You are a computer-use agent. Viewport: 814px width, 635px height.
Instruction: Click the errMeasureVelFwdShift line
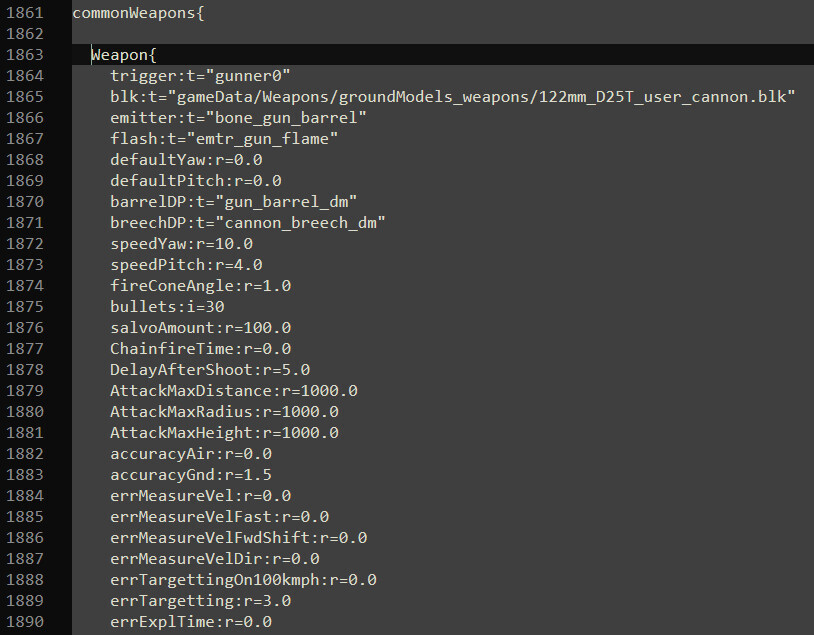238,537
